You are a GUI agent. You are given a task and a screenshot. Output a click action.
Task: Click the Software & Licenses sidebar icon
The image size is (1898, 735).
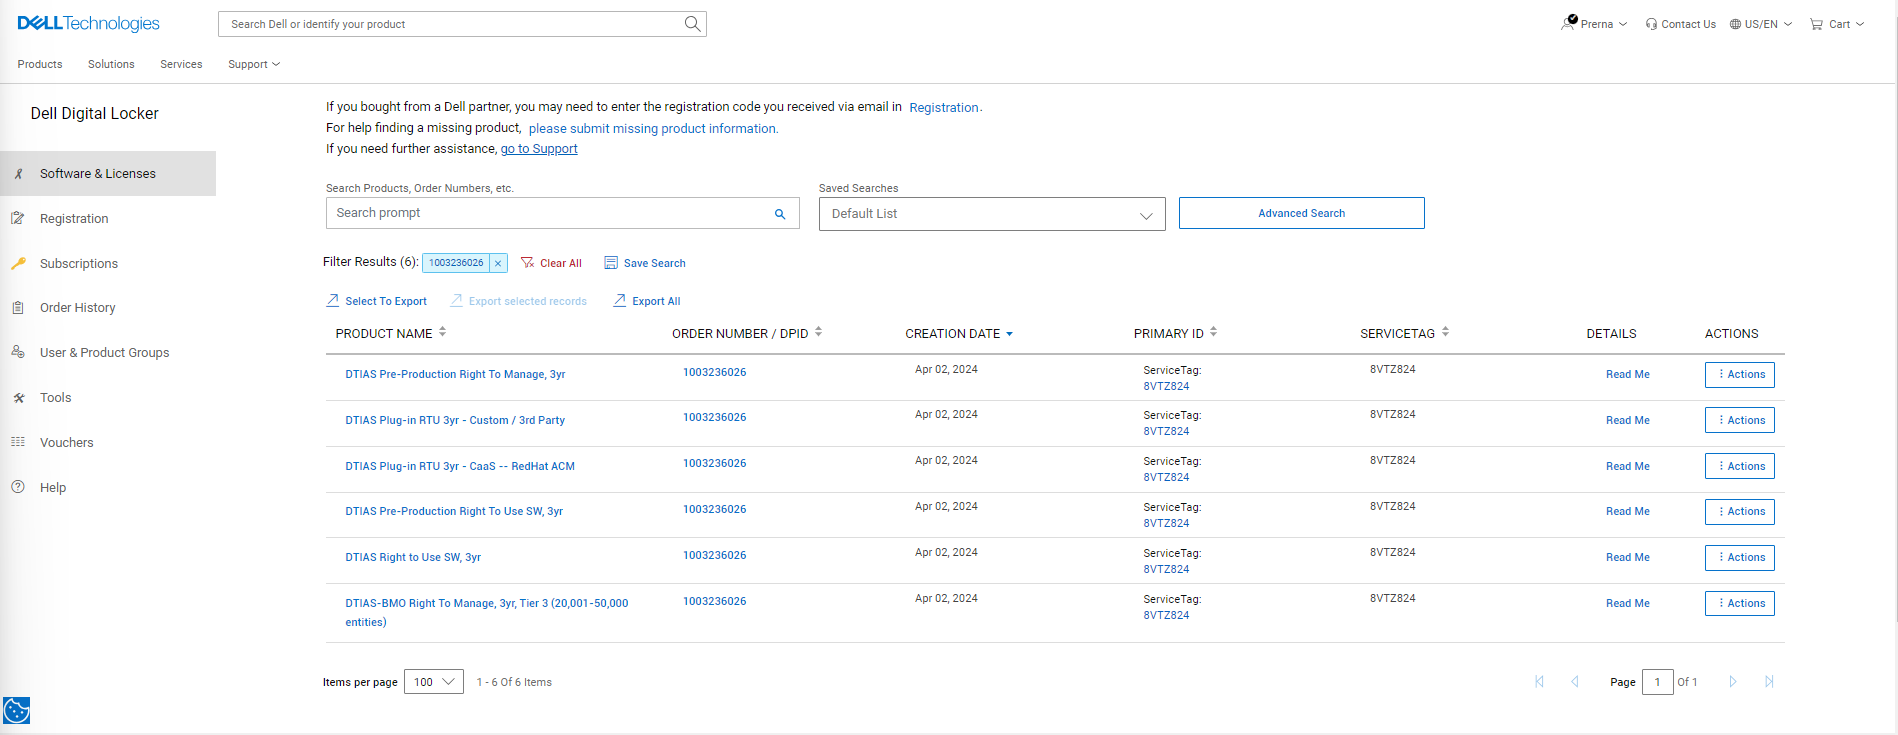click(18, 174)
